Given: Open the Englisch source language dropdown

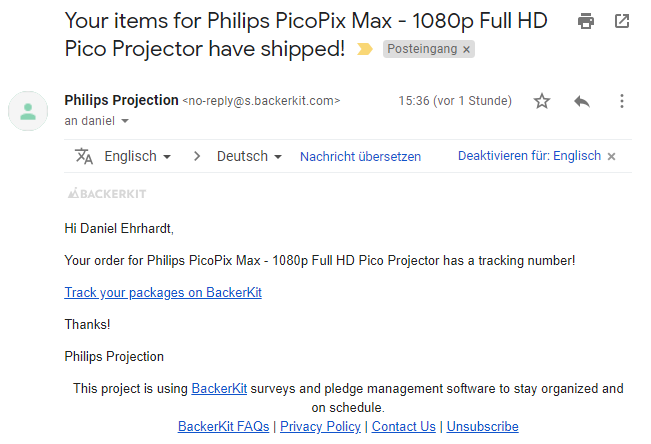Looking at the screenshot, I should pyautogui.click(x=137, y=156).
